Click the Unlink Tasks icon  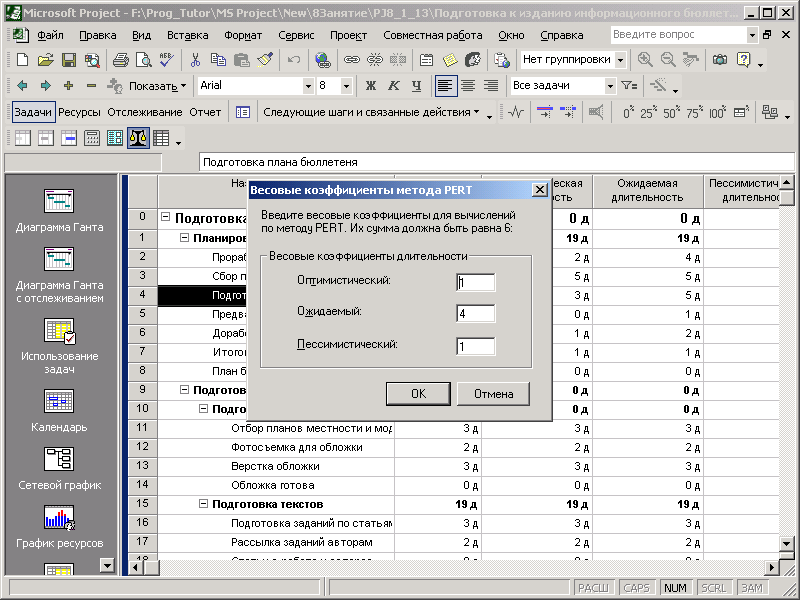[374, 60]
